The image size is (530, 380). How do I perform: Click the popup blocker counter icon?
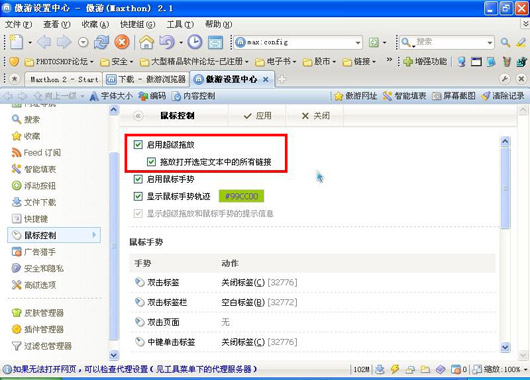coord(459,369)
